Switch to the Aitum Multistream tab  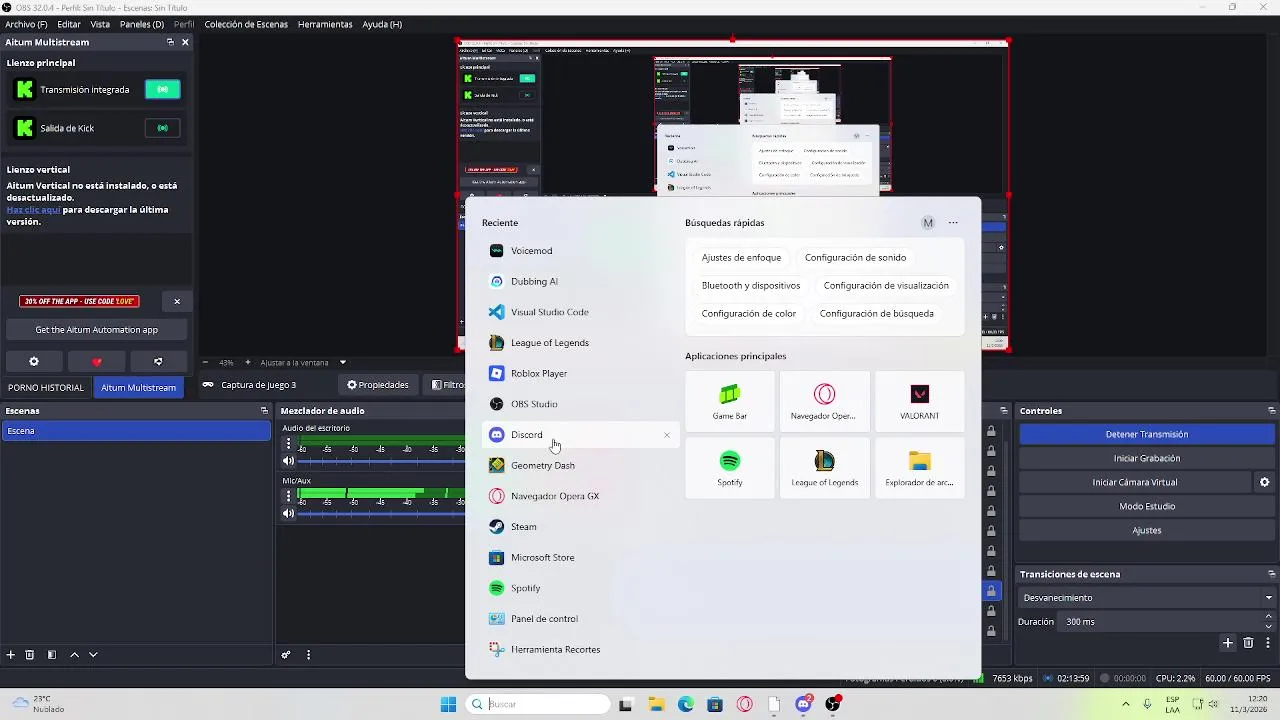[138, 387]
